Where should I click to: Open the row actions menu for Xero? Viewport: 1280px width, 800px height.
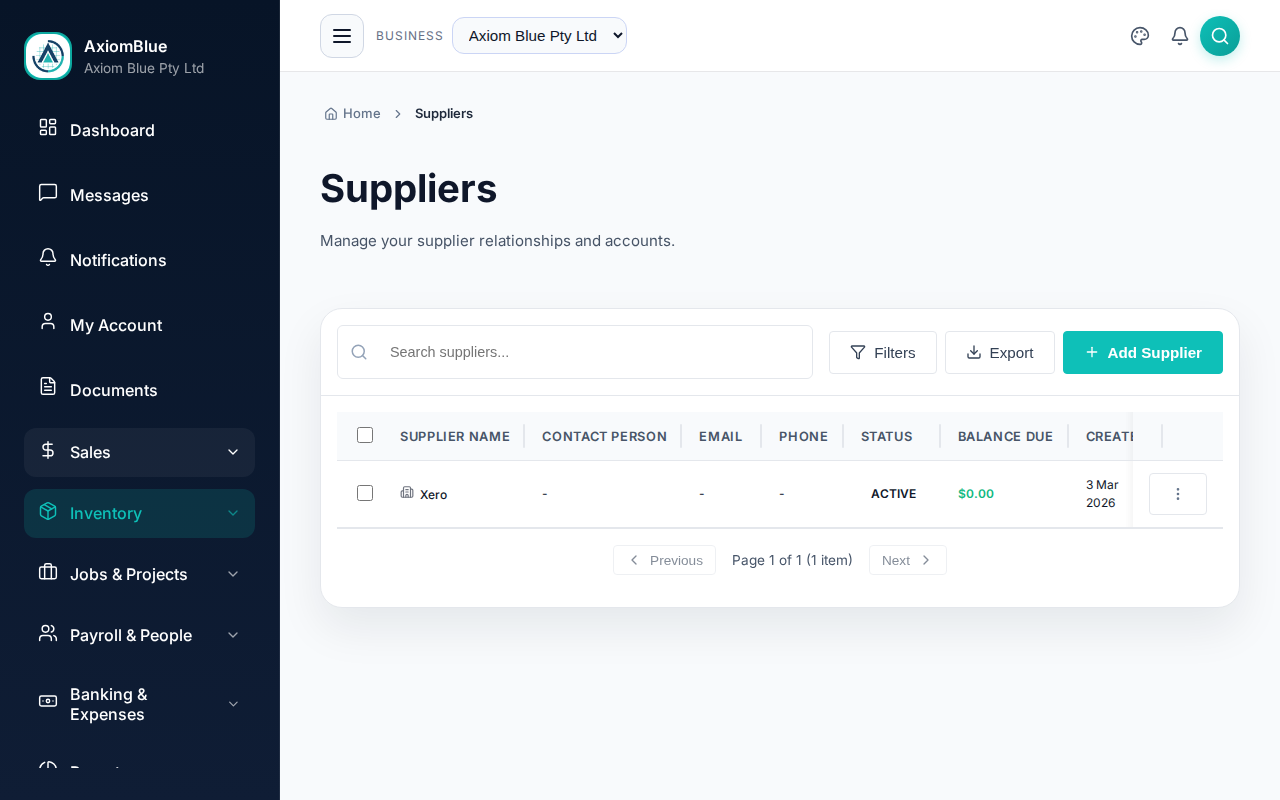[x=1178, y=494]
